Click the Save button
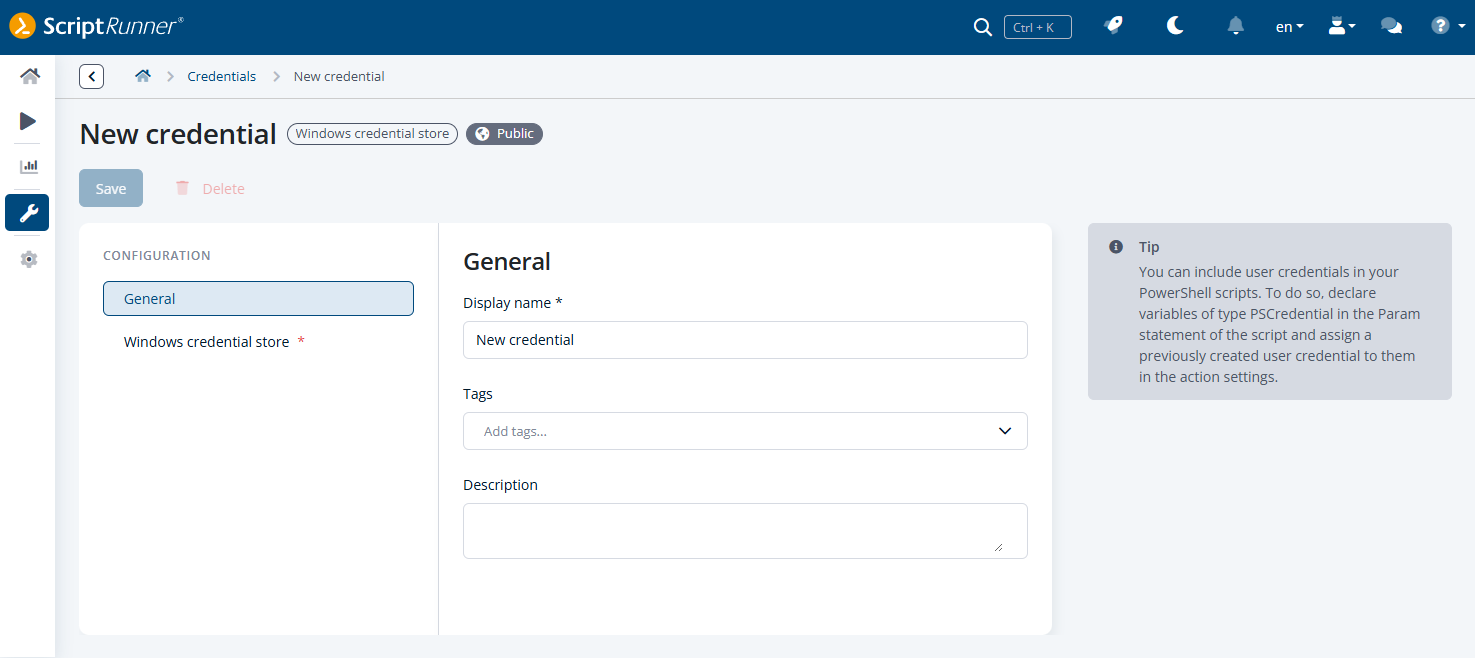The image size is (1475, 658). pos(111,188)
